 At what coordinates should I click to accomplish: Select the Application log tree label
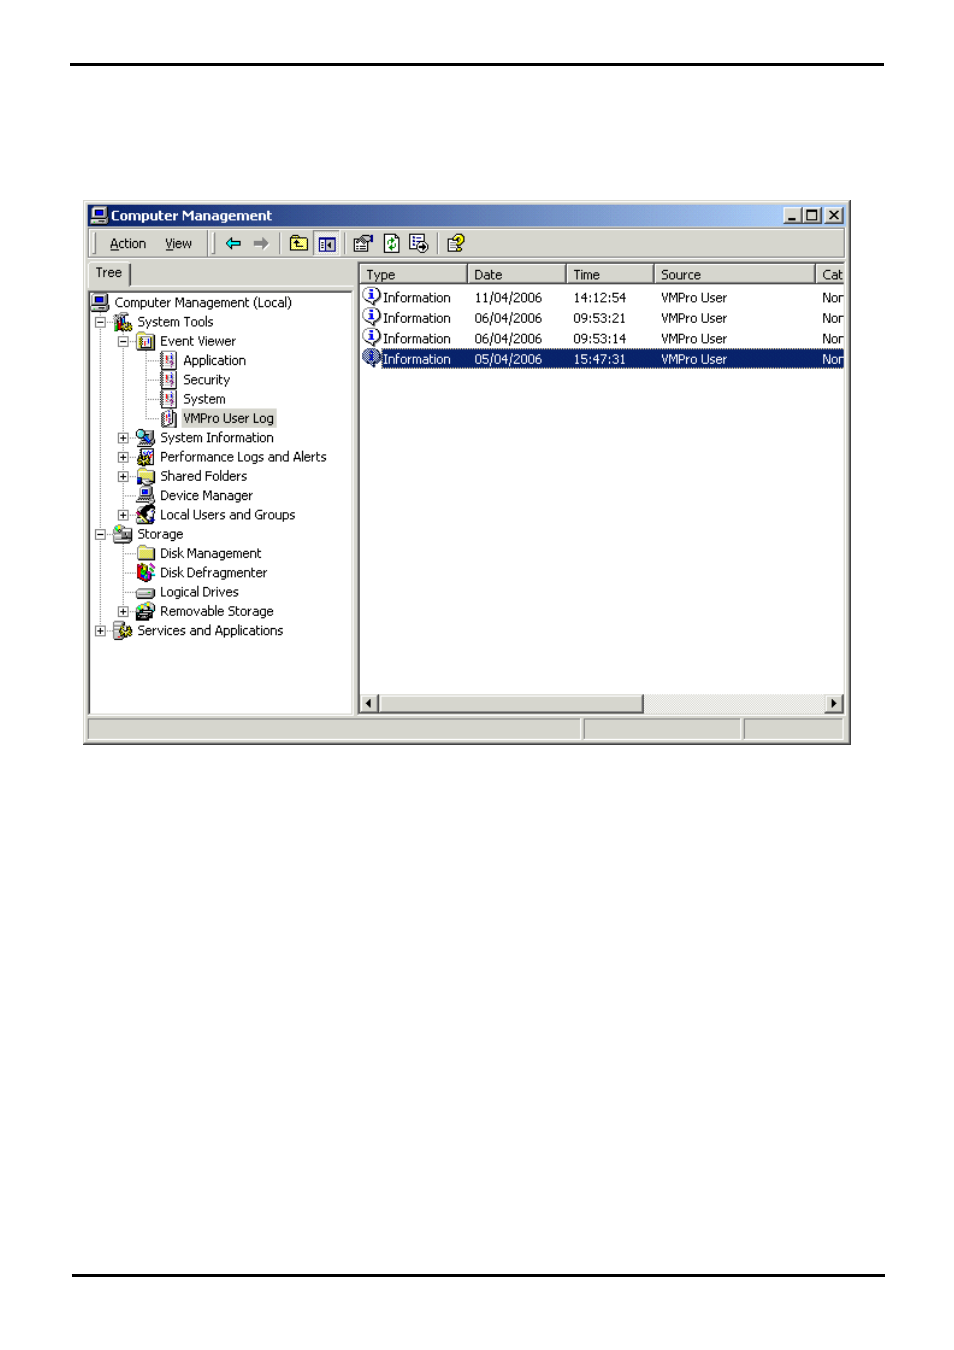click(x=214, y=360)
